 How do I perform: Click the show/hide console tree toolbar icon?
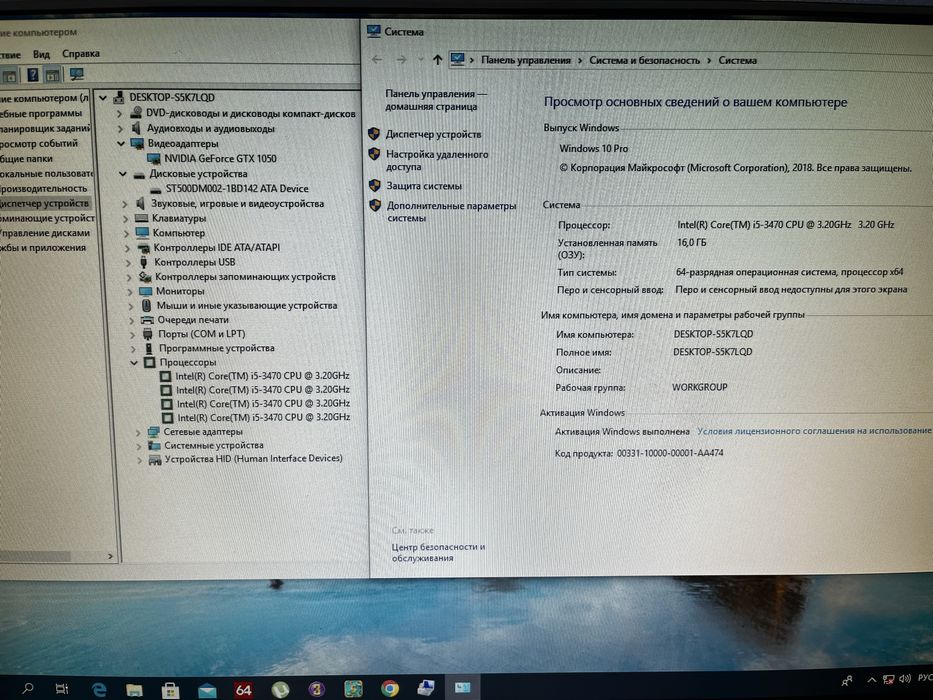coord(10,76)
